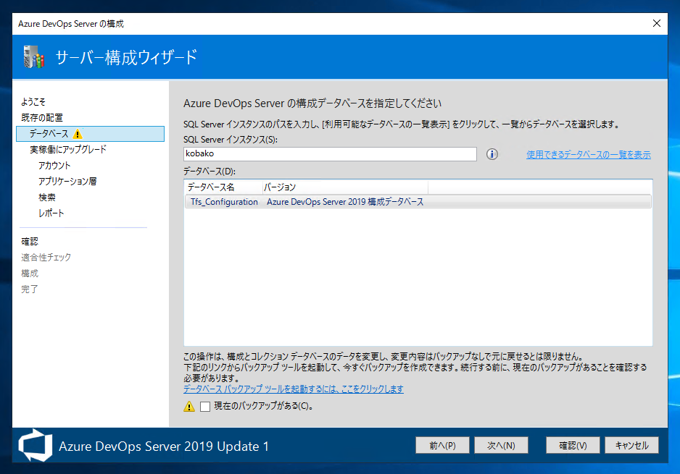Click the 適合性チェック step

(46, 257)
